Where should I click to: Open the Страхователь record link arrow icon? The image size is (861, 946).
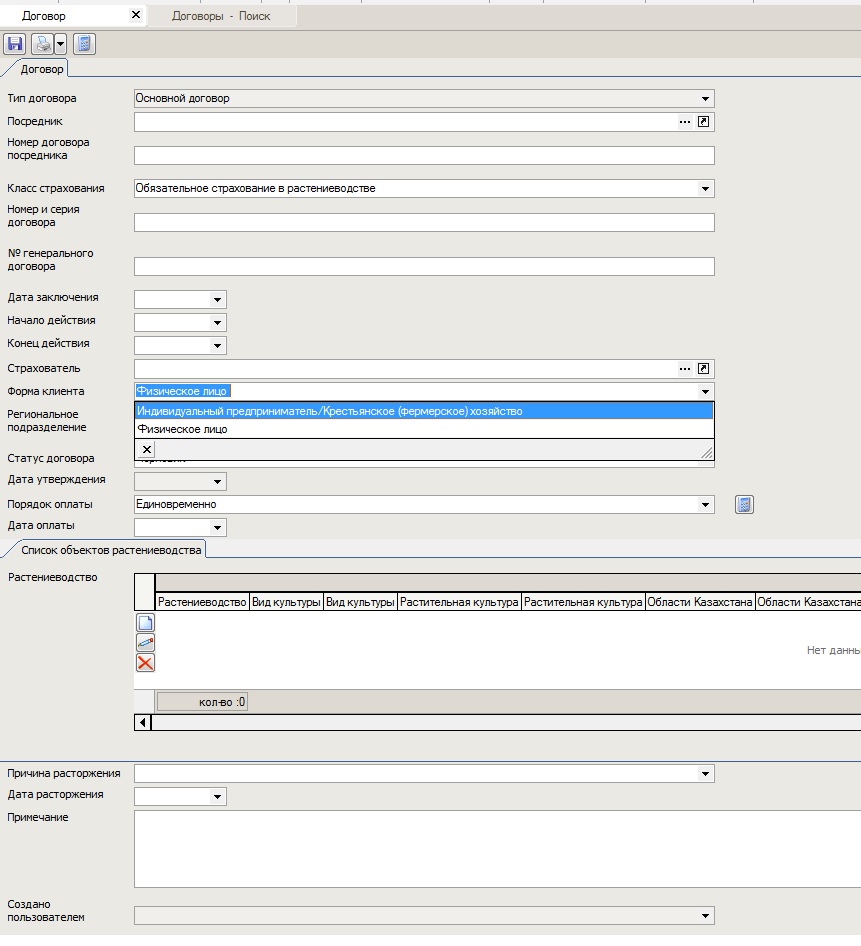704,369
